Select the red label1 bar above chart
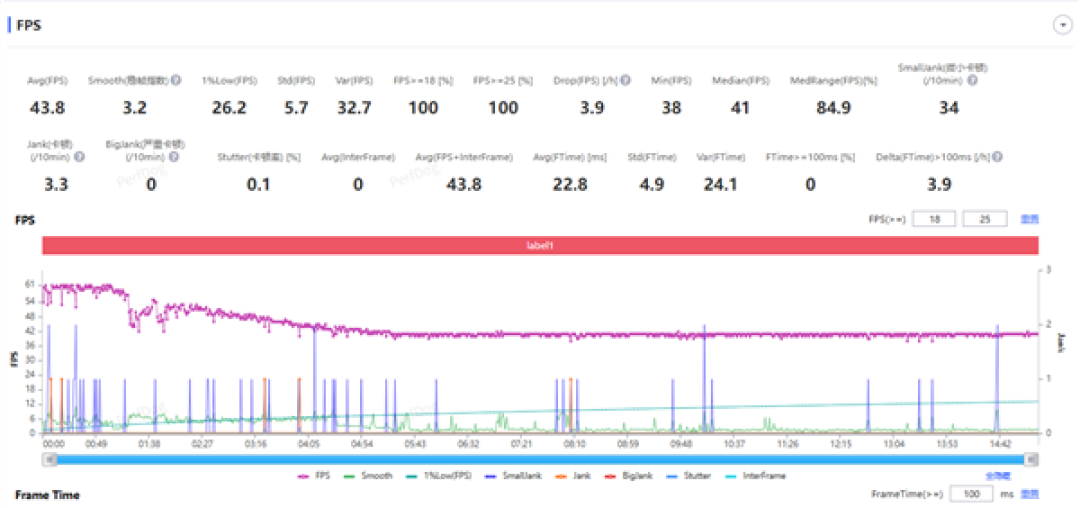Viewport: 1080px width, 508px height. 540,245
